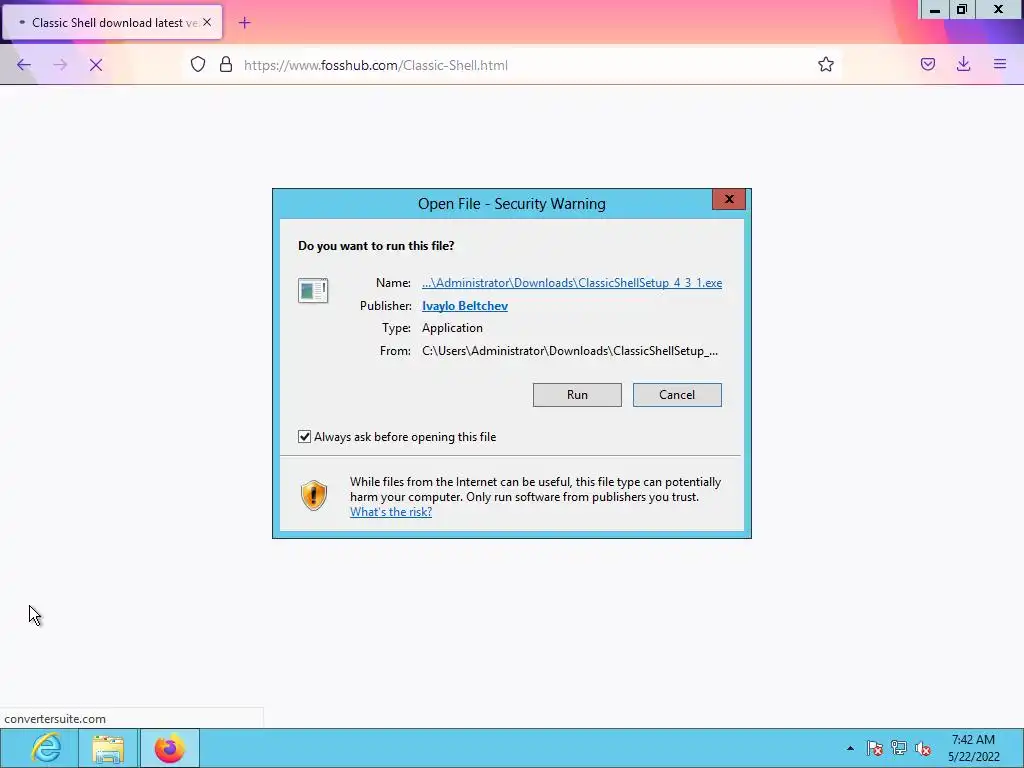Image resolution: width=1024 pixels, height=768 pixels.
Task: Open the What's the risk? link
Action: (391, 512)
